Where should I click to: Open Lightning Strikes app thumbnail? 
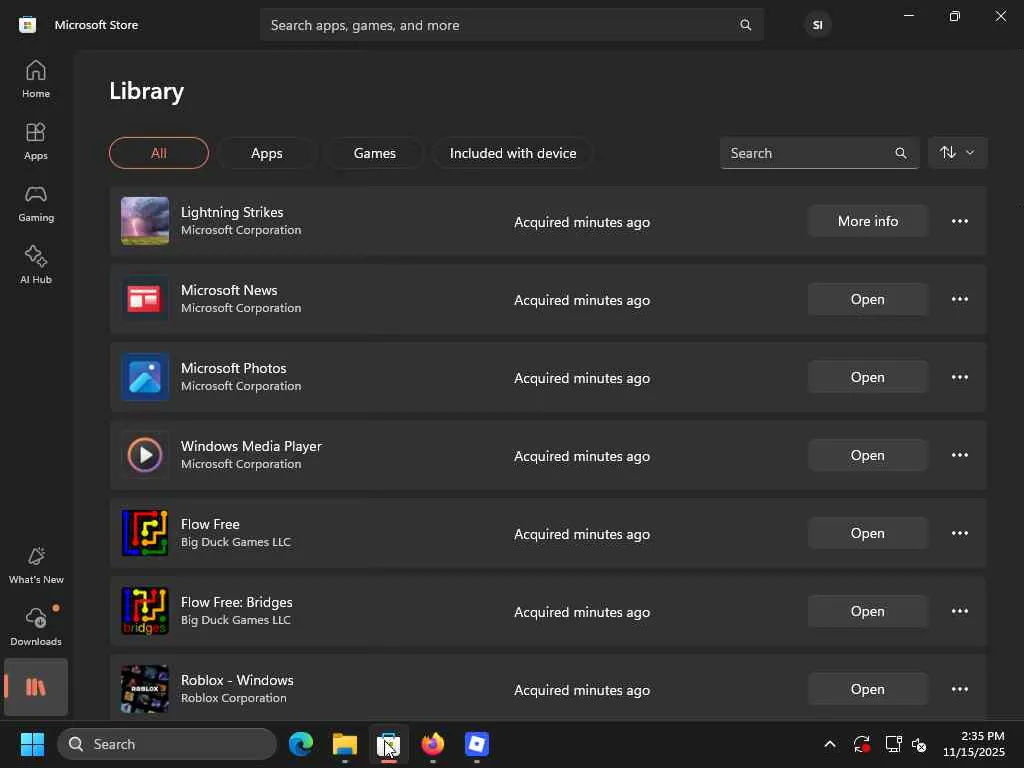click(x=145, y=221)
